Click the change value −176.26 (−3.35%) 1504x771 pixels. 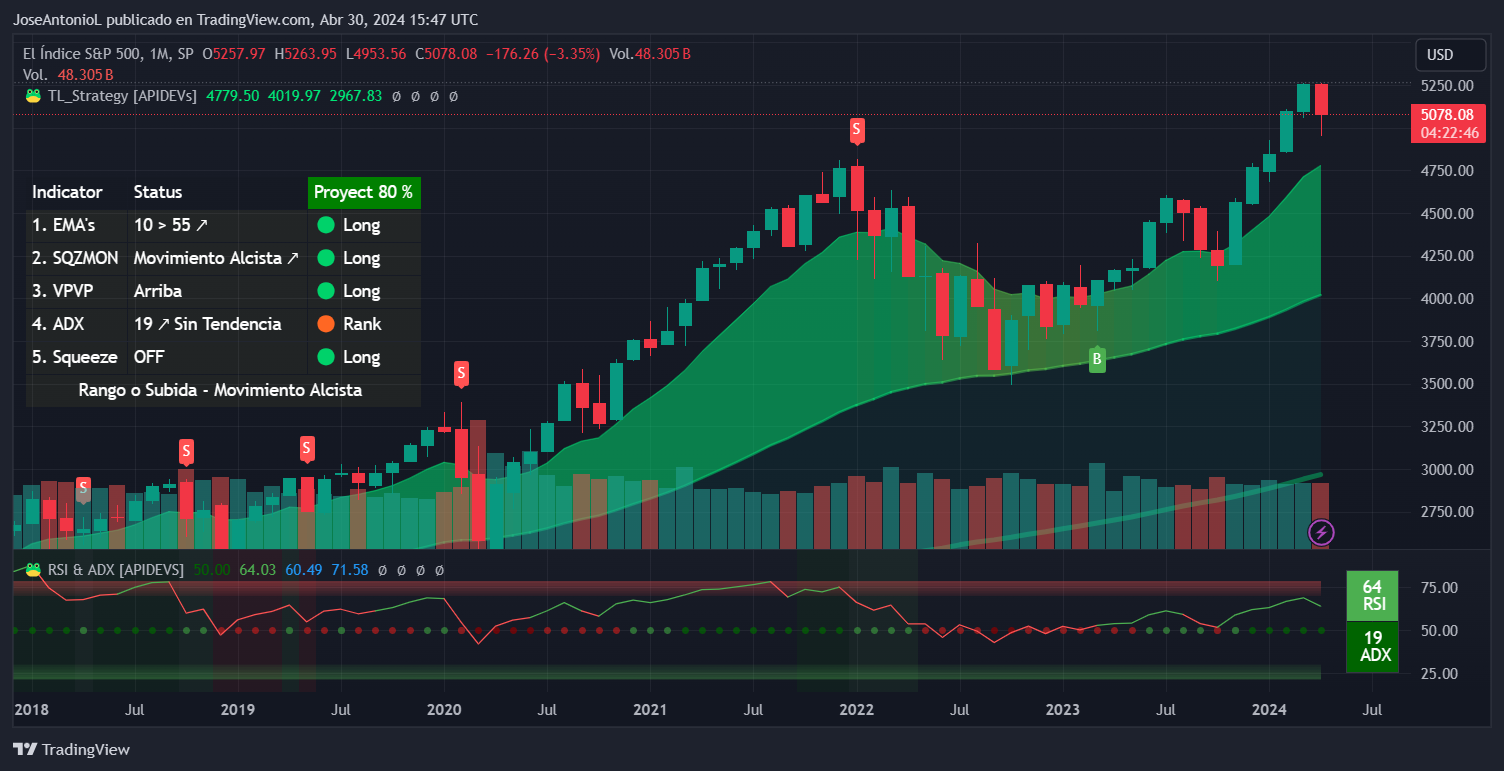(x=542, y=53)
